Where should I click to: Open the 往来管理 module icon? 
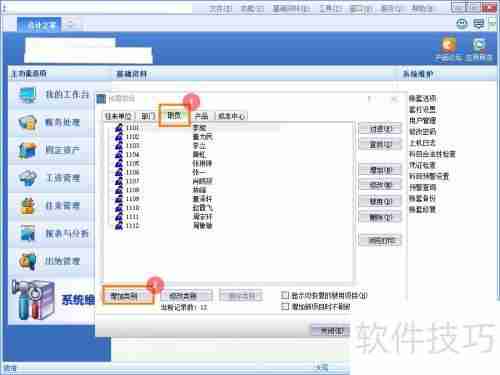[x=28, y=206]
